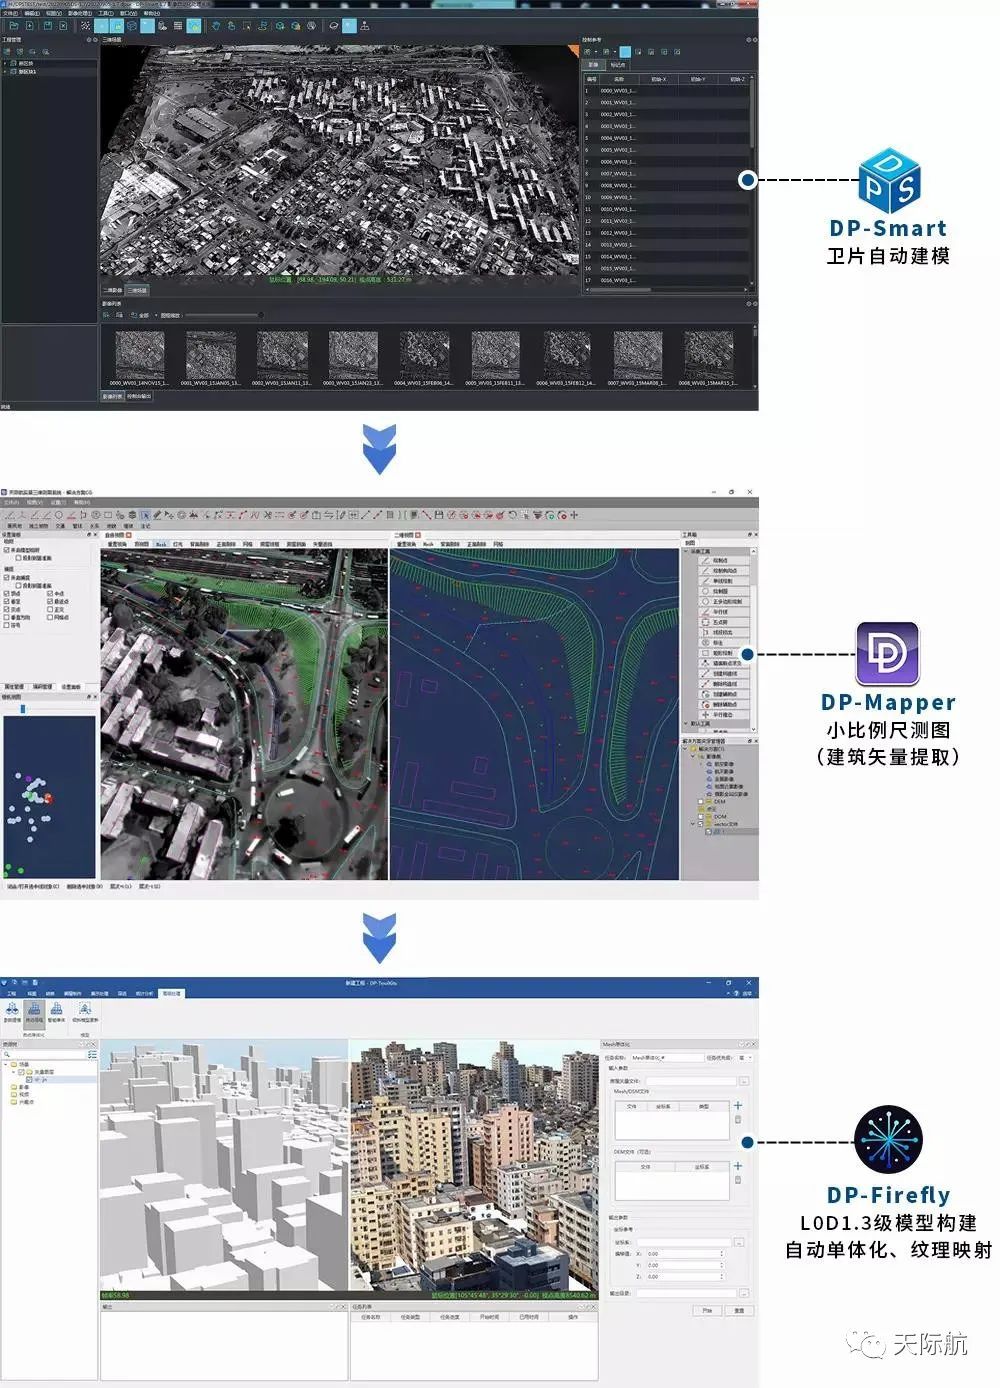Click first building icon in DP-Firefly ribbon
The height and width of the screenshot is (1388, 1000).
click(x=12, y=1010)
